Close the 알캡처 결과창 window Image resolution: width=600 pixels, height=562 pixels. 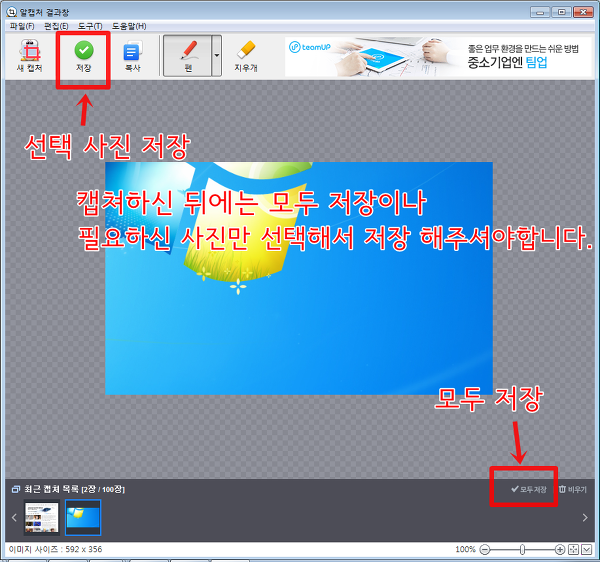point(583,12)
